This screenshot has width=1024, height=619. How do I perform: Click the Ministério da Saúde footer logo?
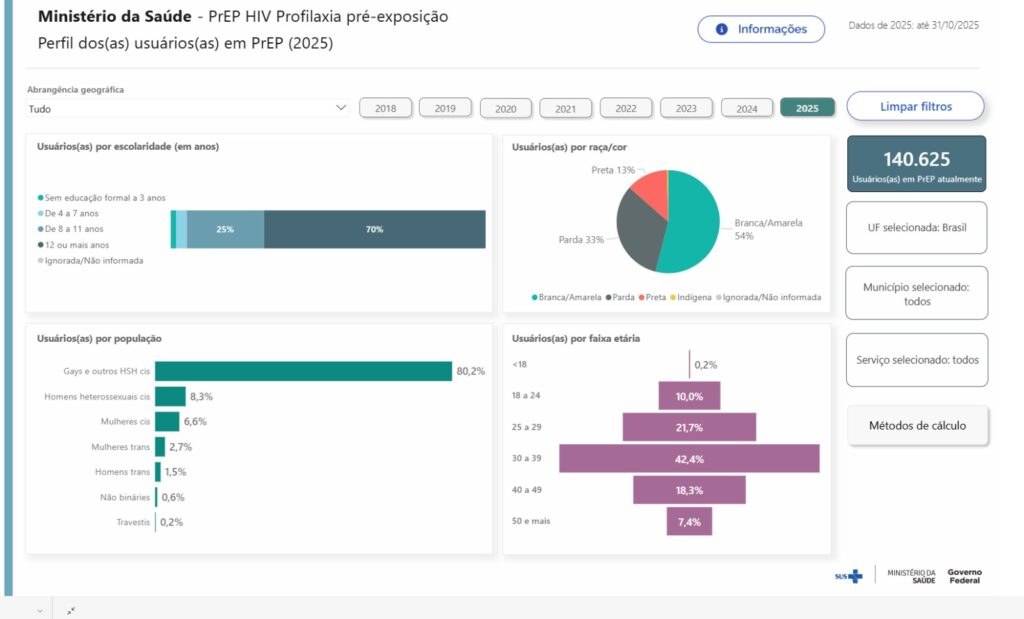pyautogui.click(x=911, y=576)
